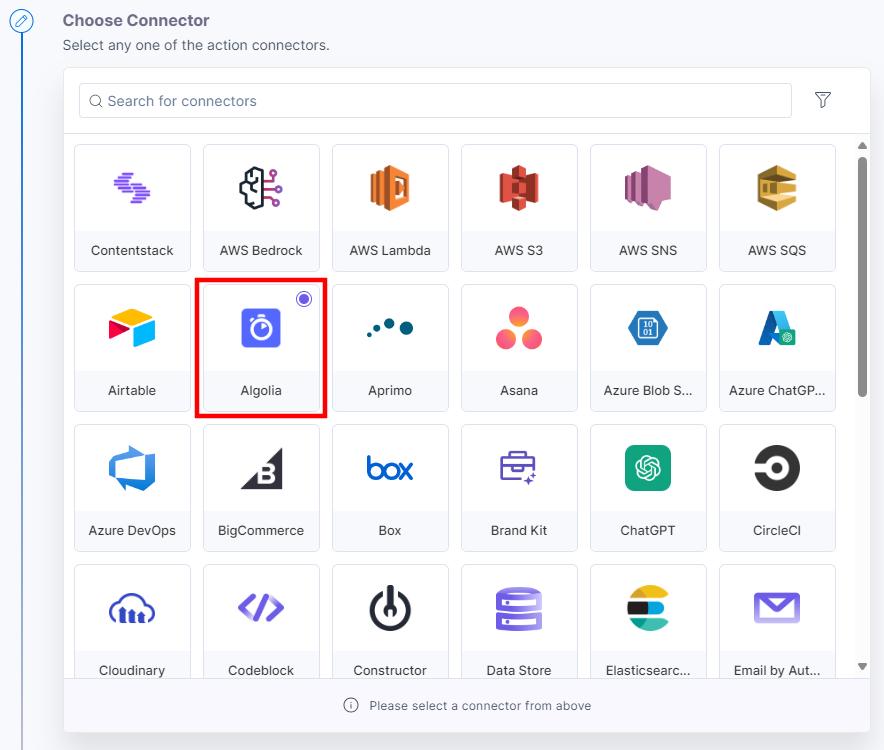Click the "Choose Connector" heading
Screen dimensions: 884x750
coord(136,20)
